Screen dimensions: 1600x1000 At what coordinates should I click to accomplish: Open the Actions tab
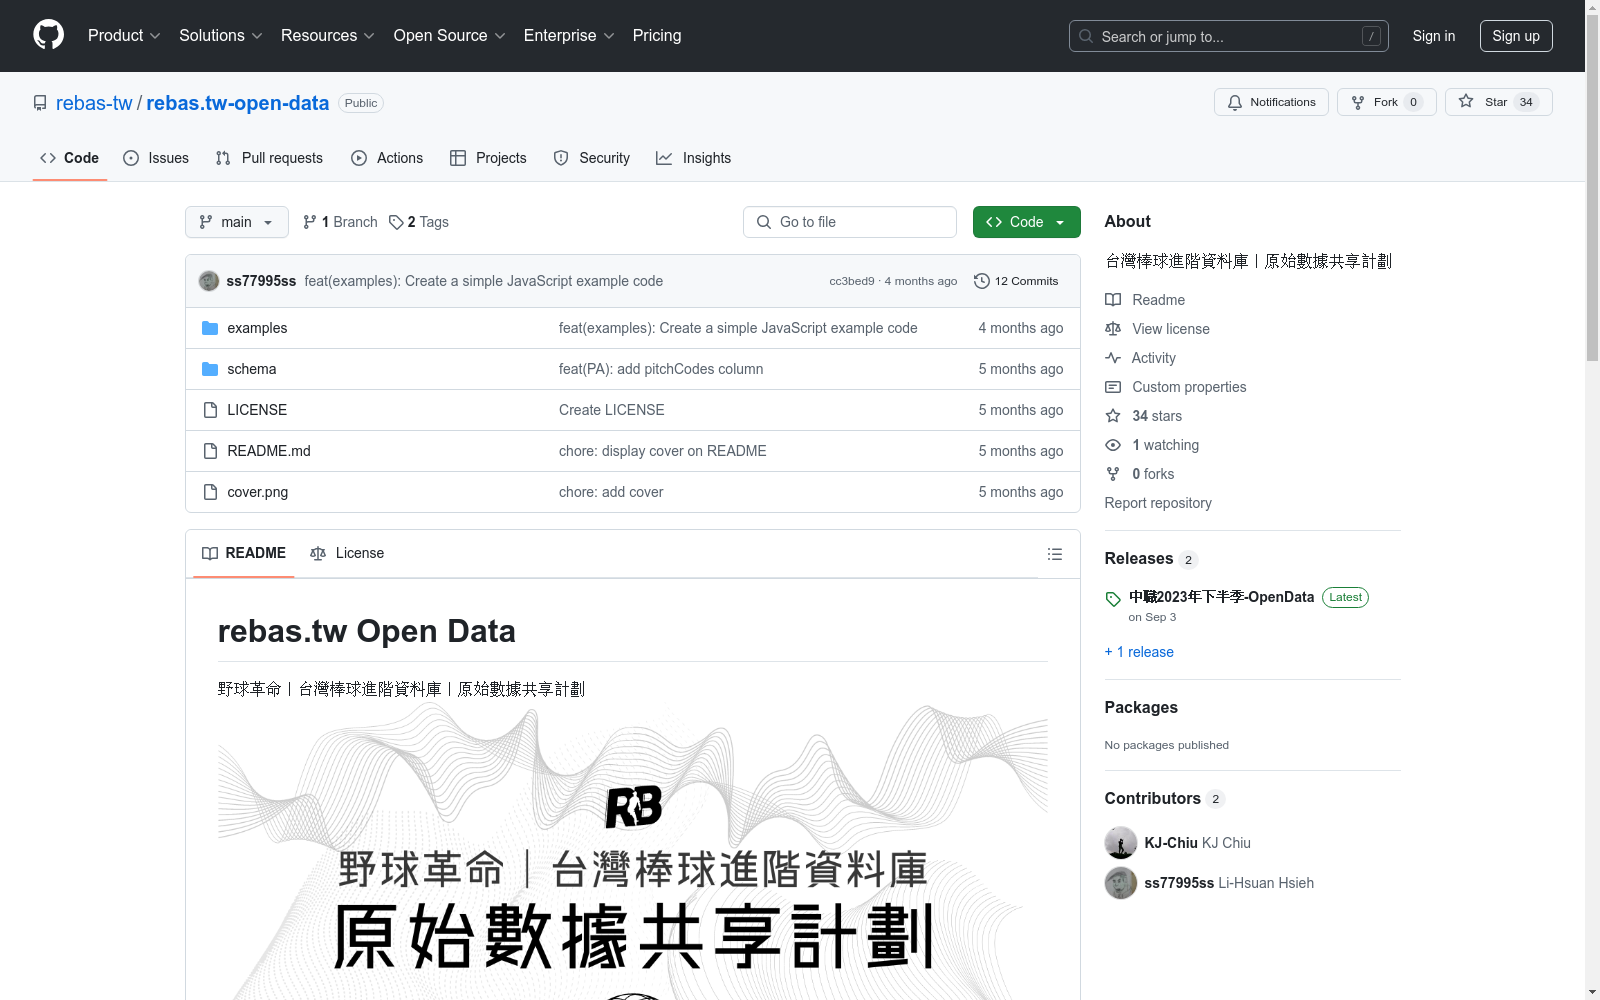(387, 158)
